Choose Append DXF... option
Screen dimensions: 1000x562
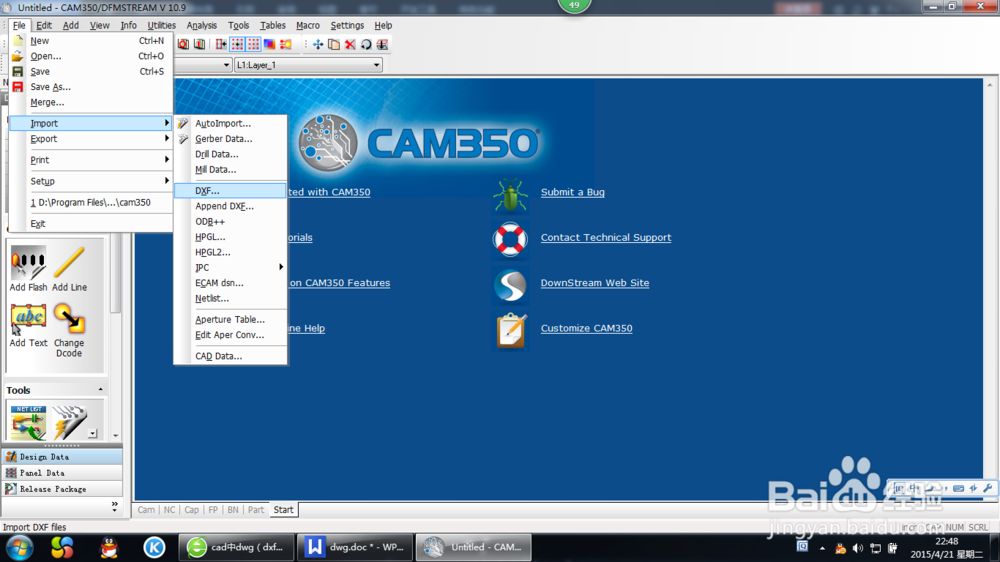(230, 206)
